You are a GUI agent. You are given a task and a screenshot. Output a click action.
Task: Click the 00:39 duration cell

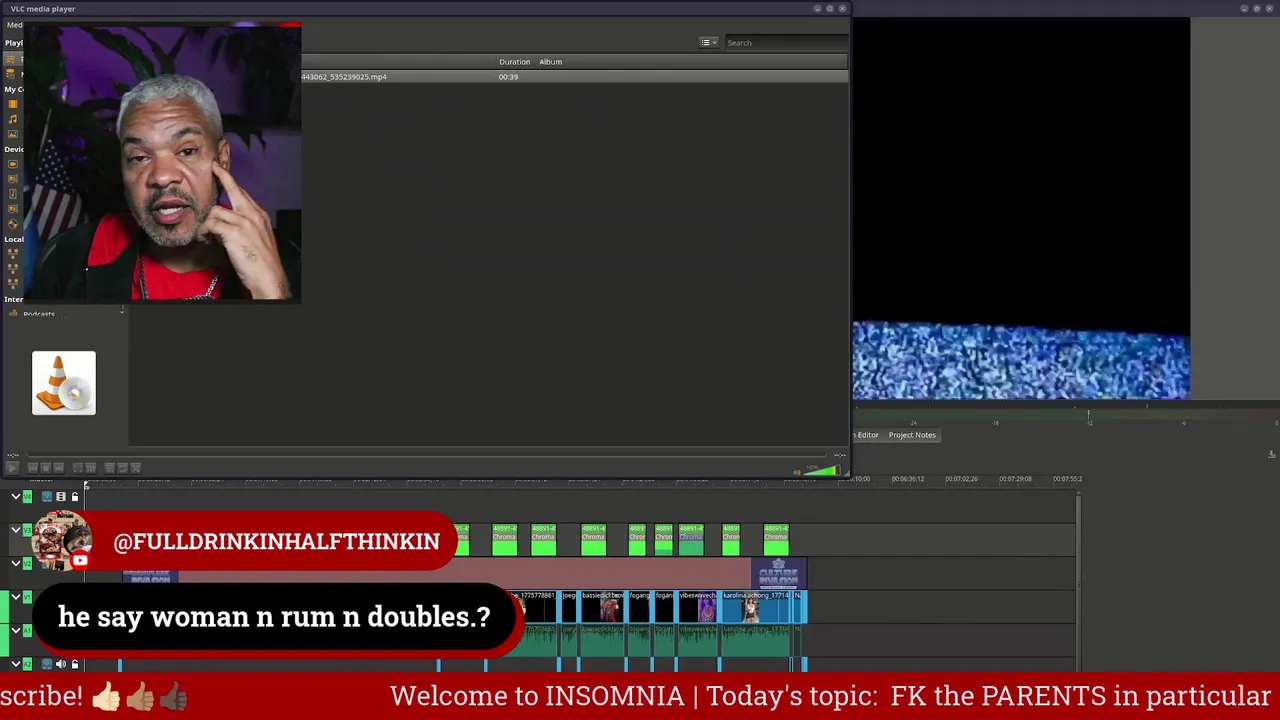(508, 77)
